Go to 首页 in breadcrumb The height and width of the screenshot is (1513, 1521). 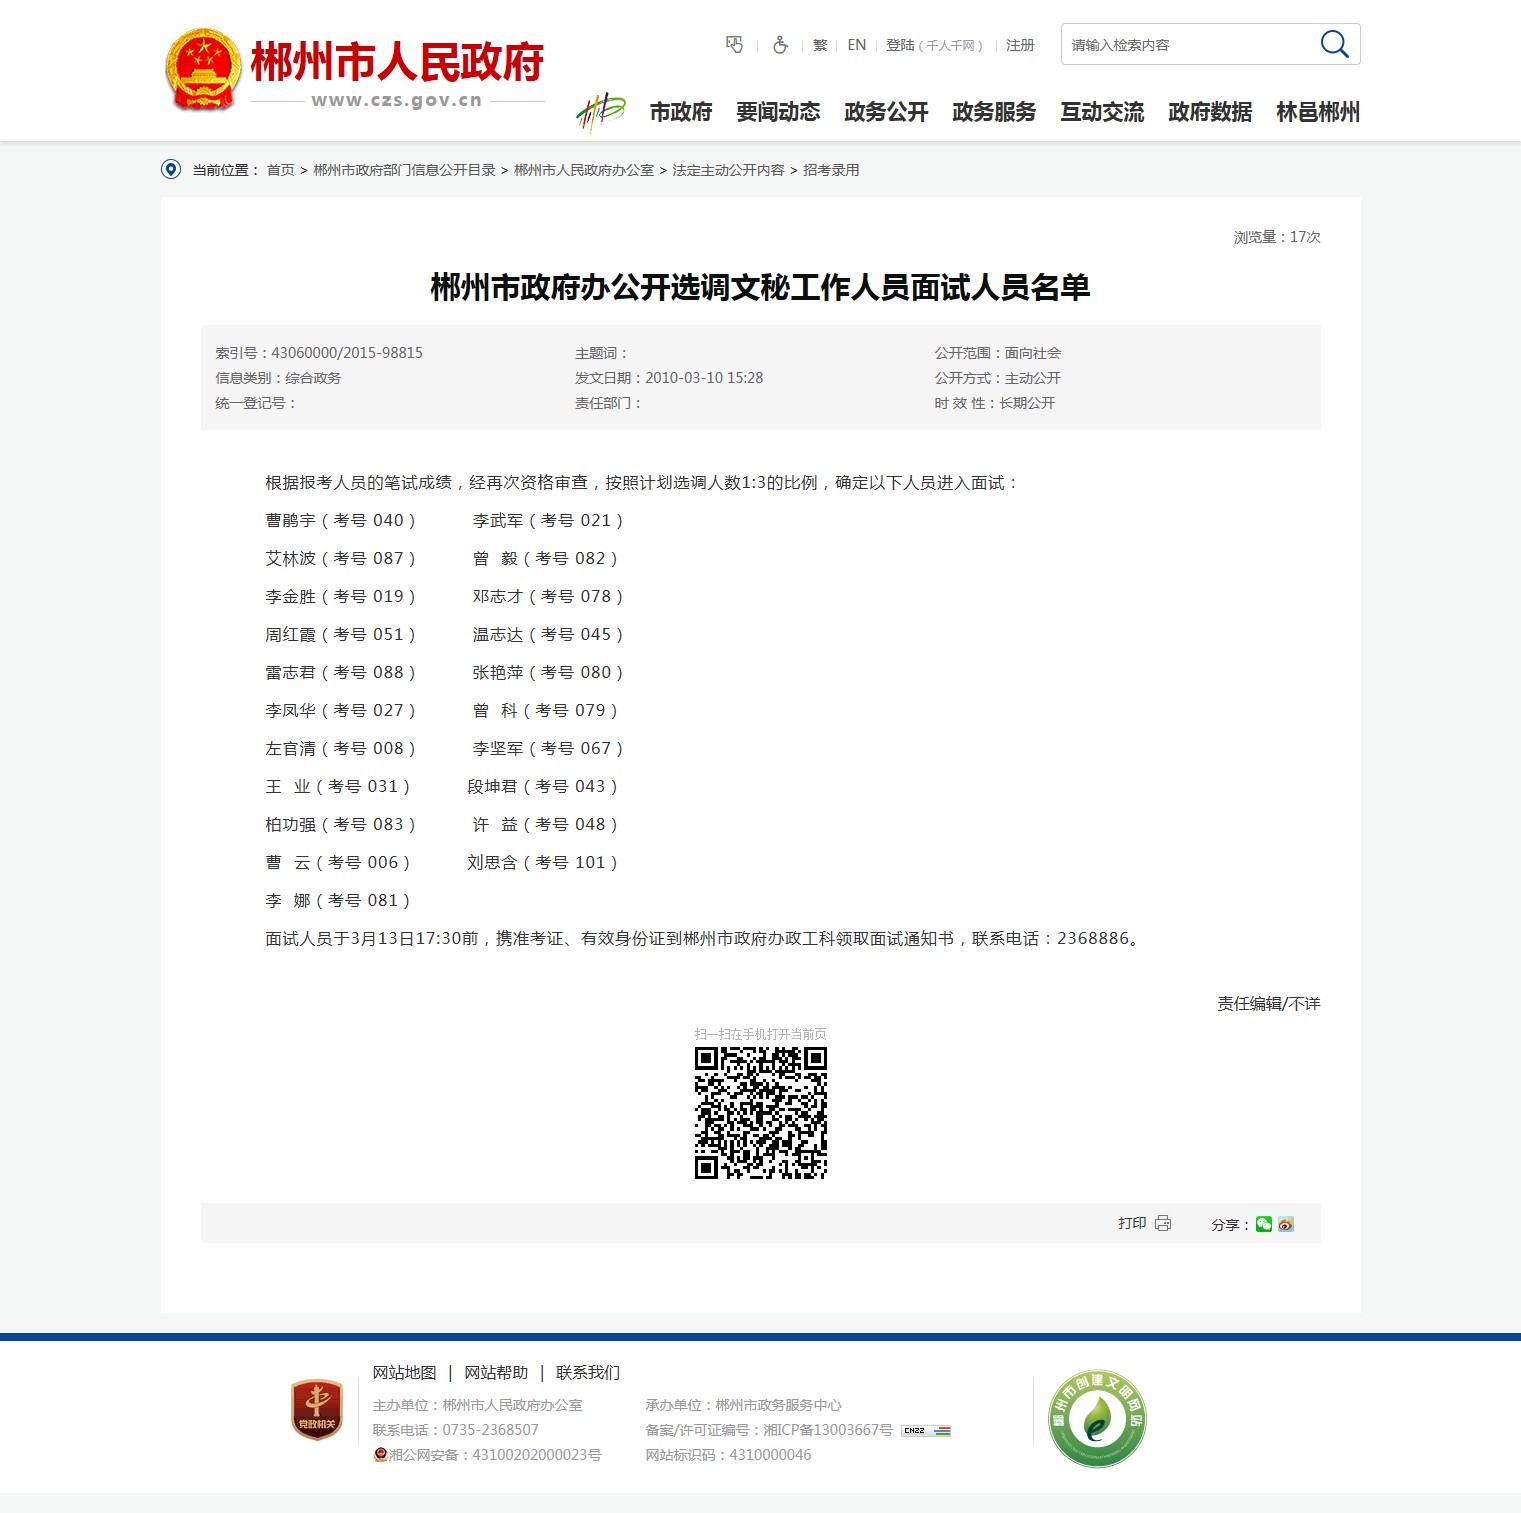[x=280, y=170]
